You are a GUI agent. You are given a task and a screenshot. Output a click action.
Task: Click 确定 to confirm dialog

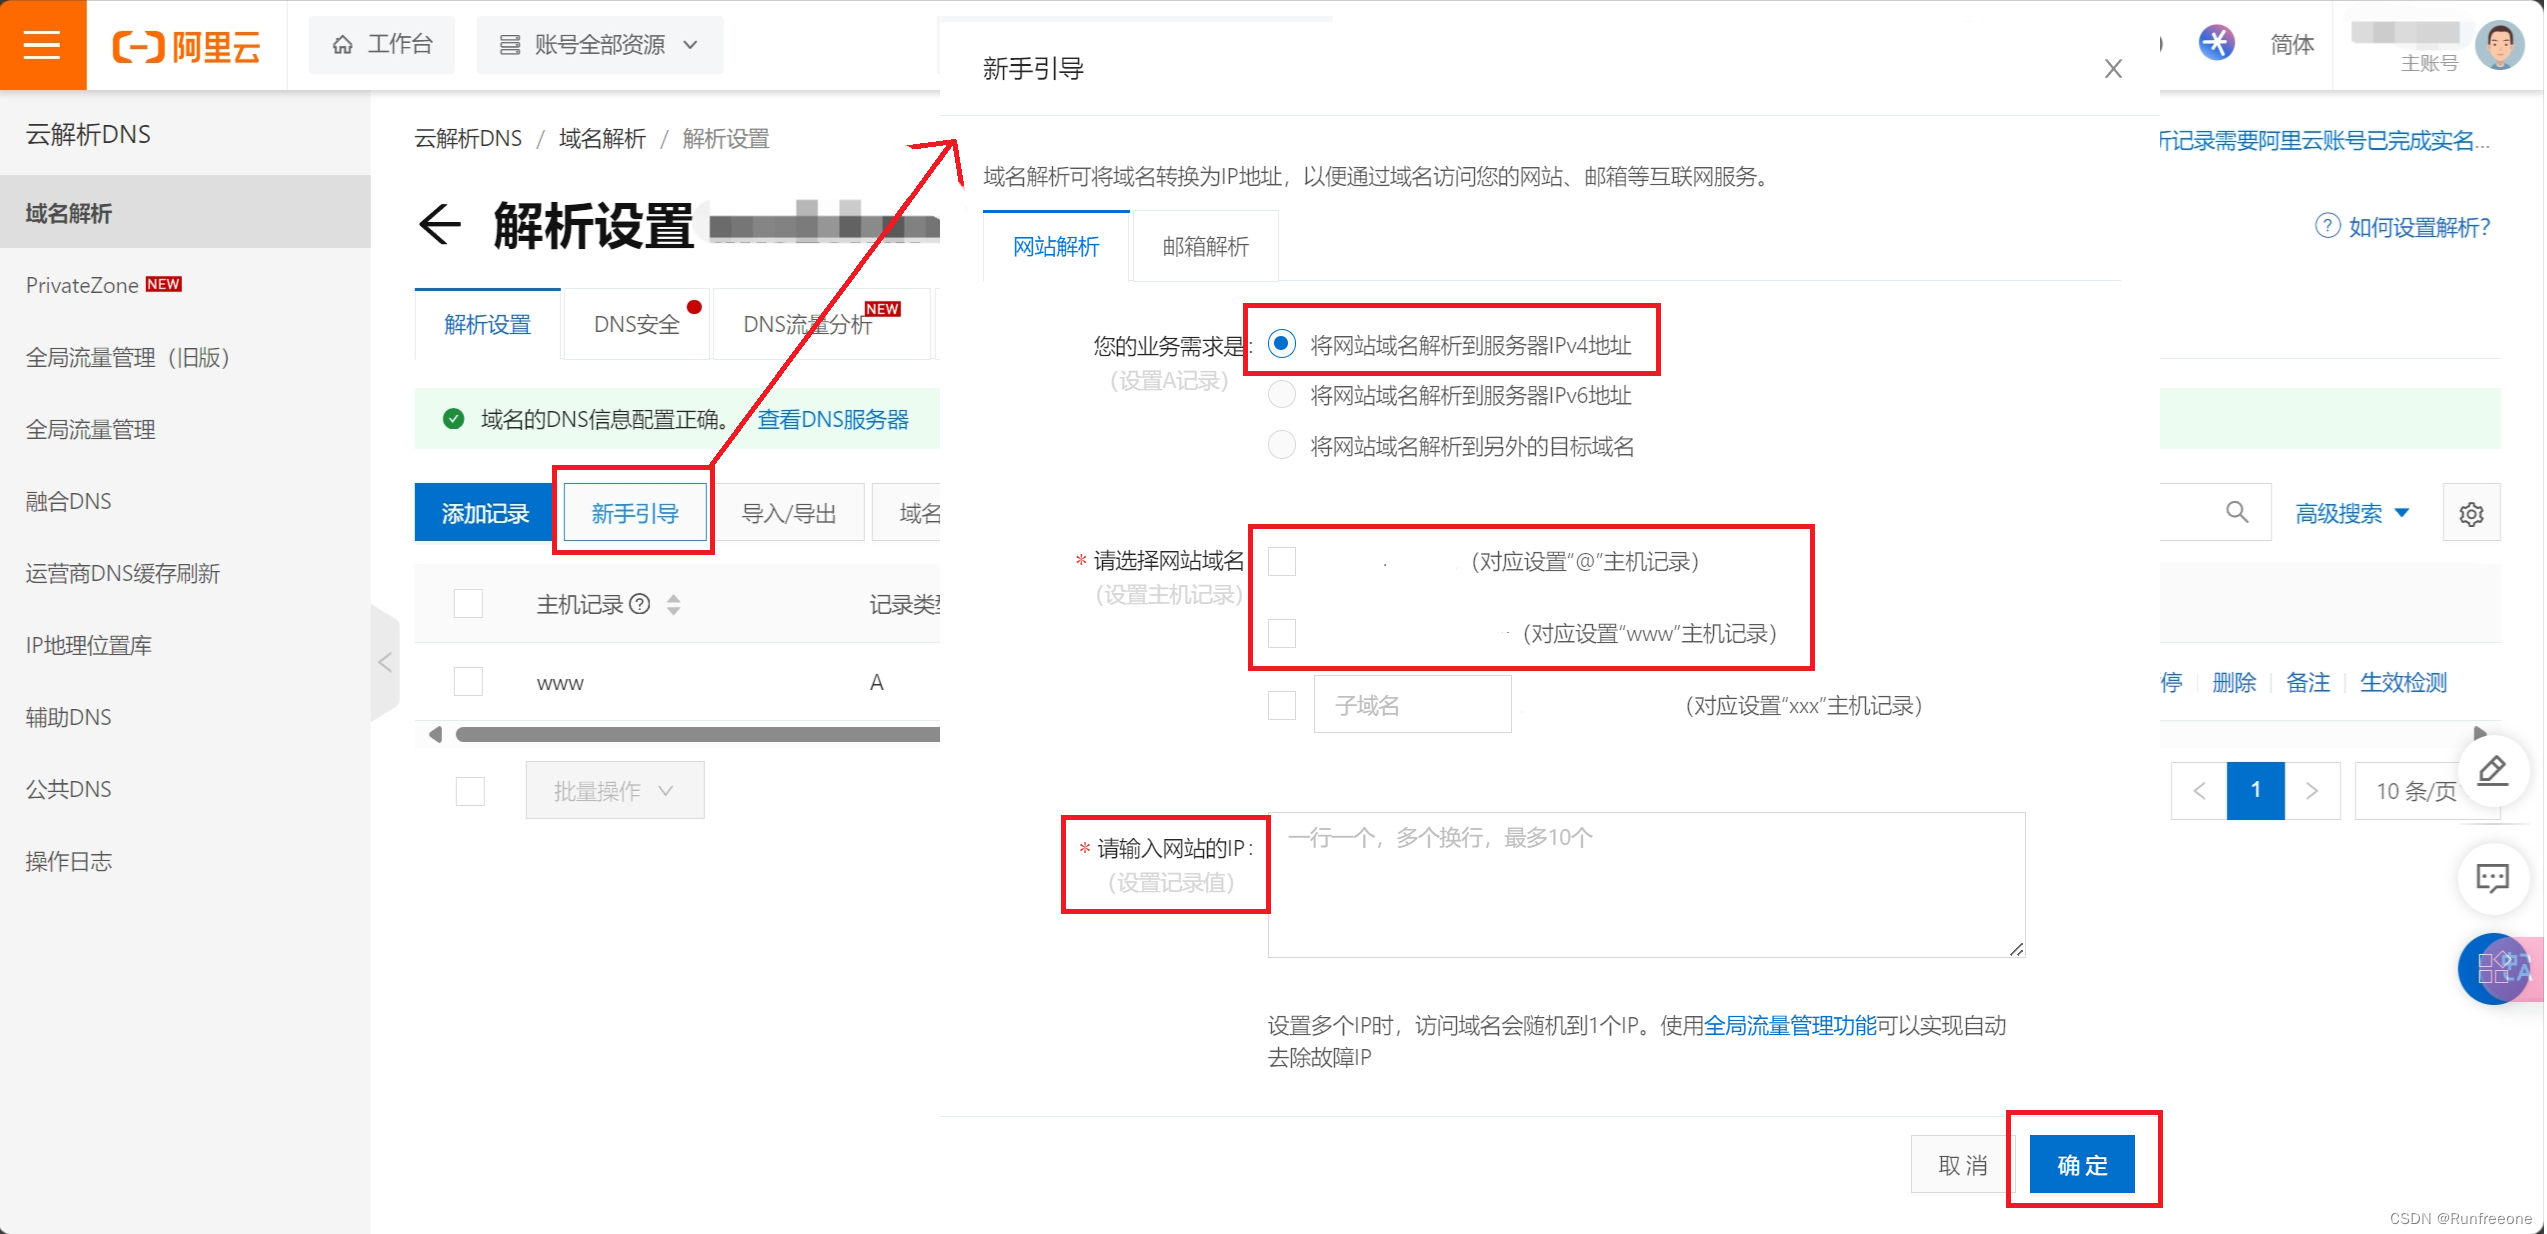2082,1165
